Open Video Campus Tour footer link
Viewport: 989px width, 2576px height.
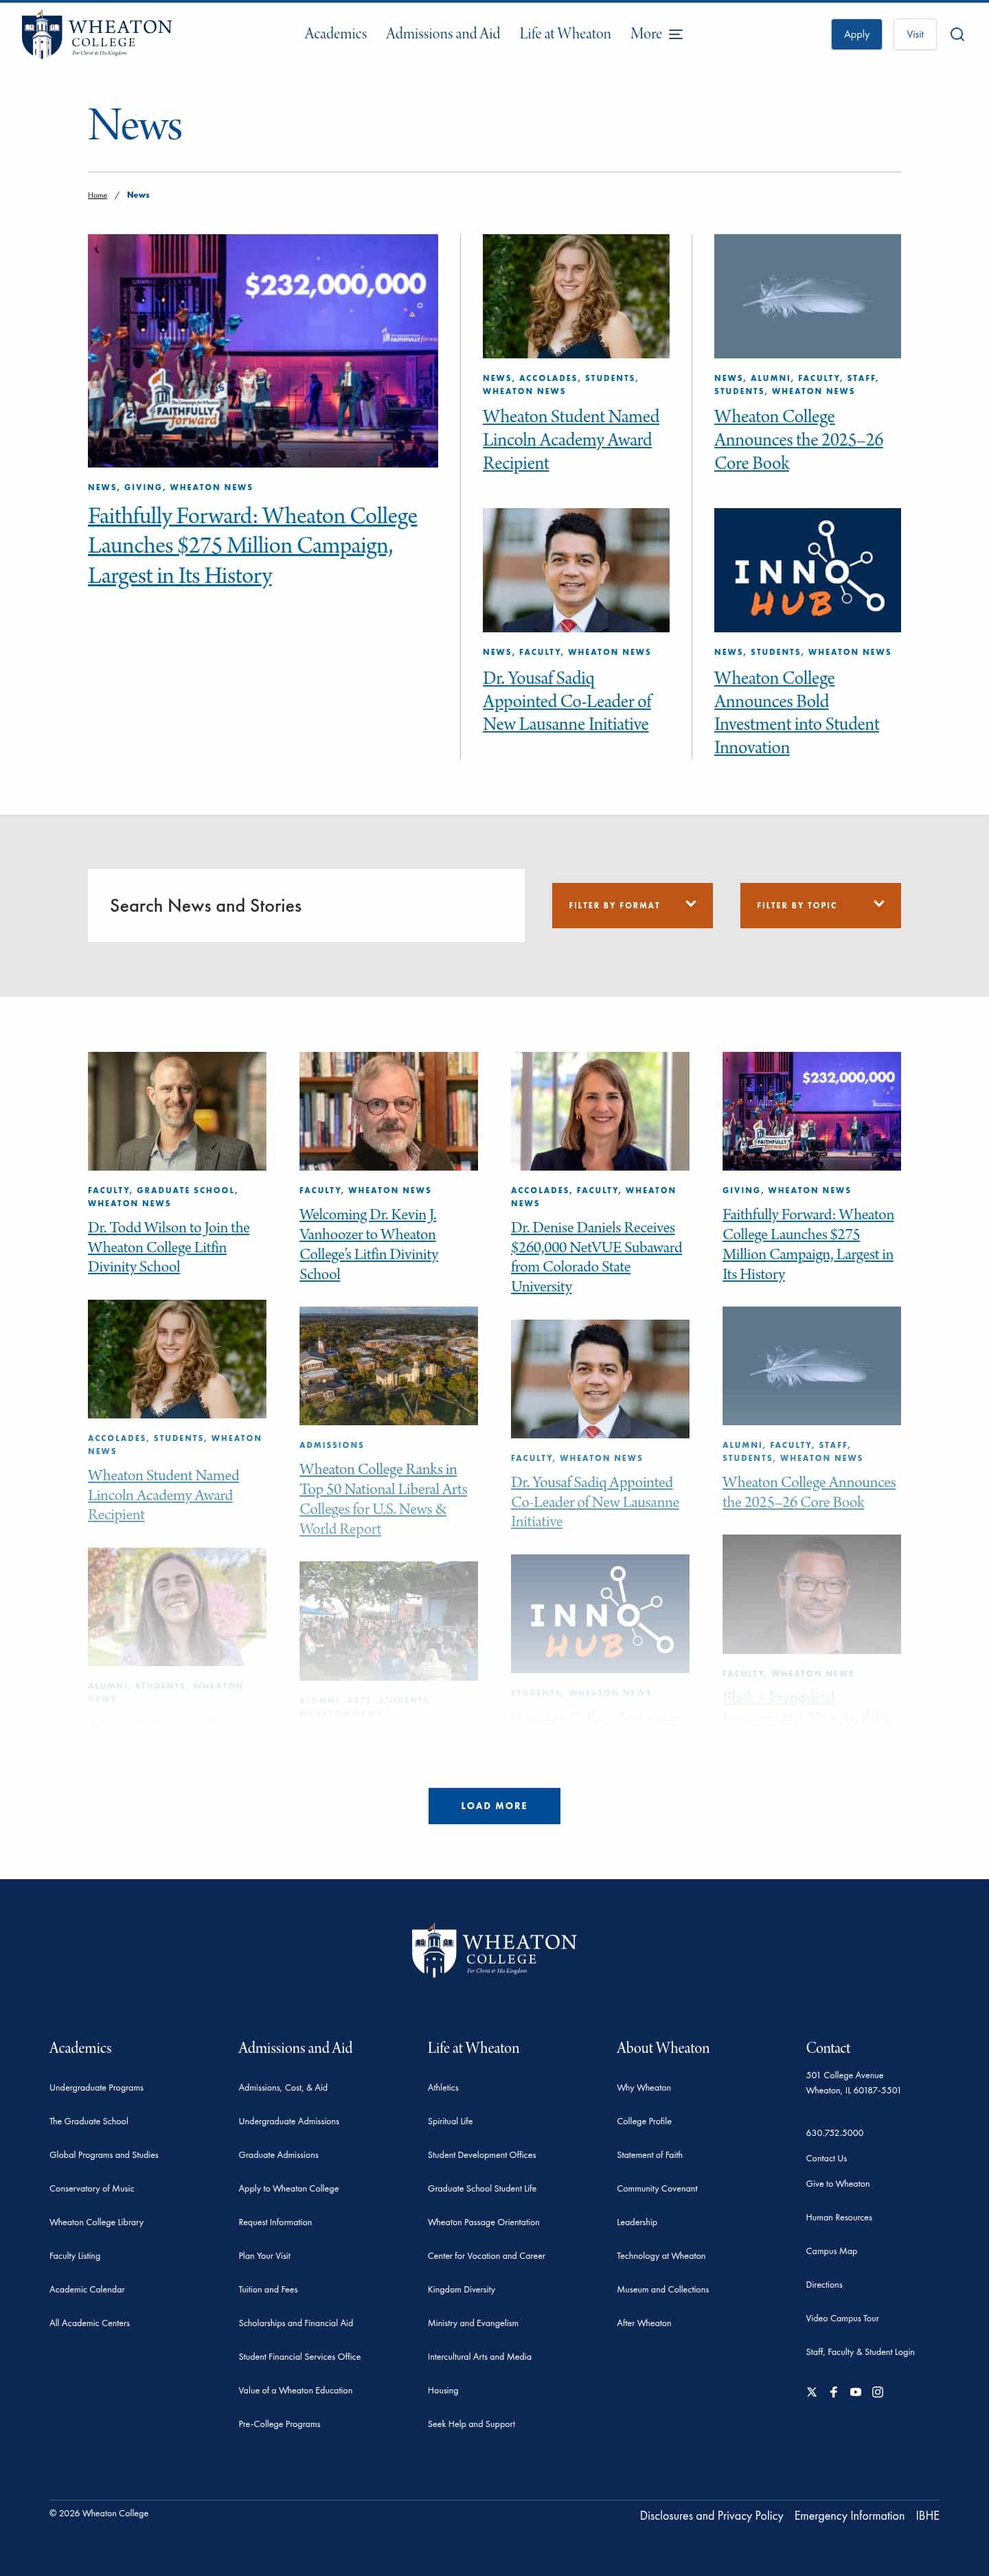(842, 2318)
